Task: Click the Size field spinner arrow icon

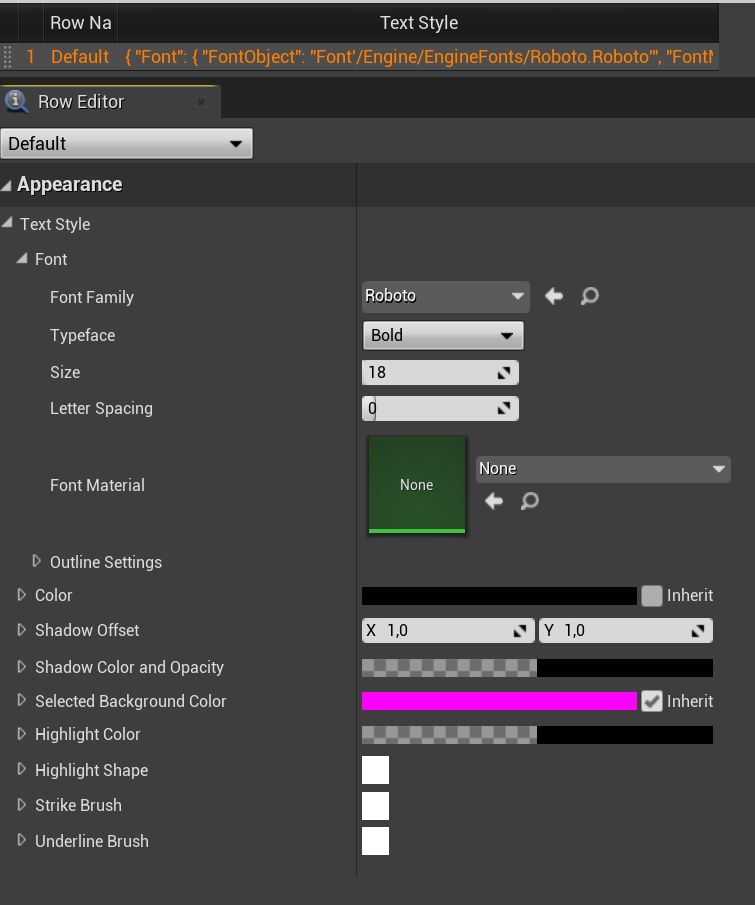Action: click(x=504, y=373)
